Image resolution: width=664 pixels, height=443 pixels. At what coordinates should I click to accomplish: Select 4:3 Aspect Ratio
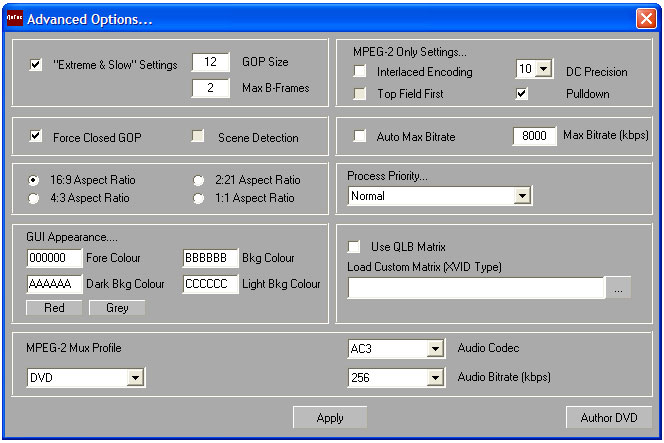(x=33, y=198)
